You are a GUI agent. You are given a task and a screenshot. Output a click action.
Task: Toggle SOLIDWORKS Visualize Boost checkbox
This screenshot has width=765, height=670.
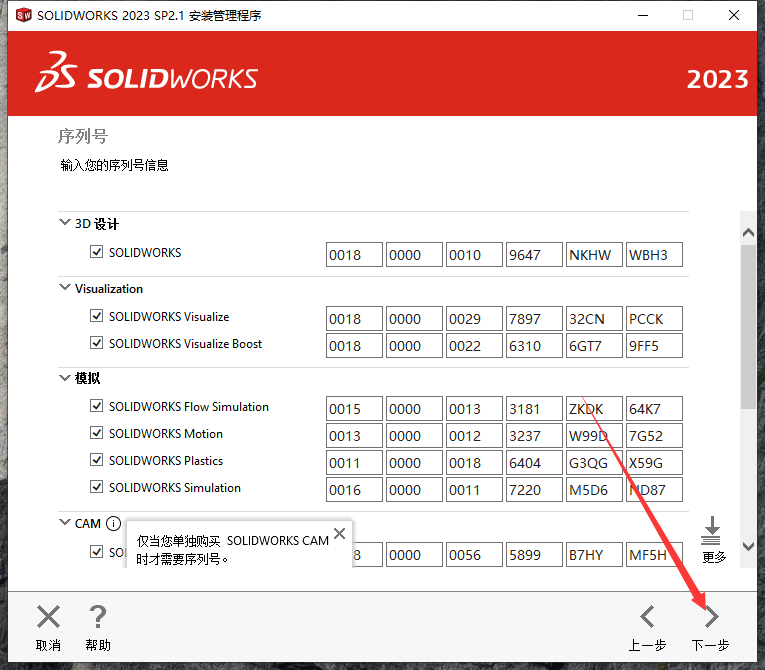pyautogui.click(x=97, y=343)
